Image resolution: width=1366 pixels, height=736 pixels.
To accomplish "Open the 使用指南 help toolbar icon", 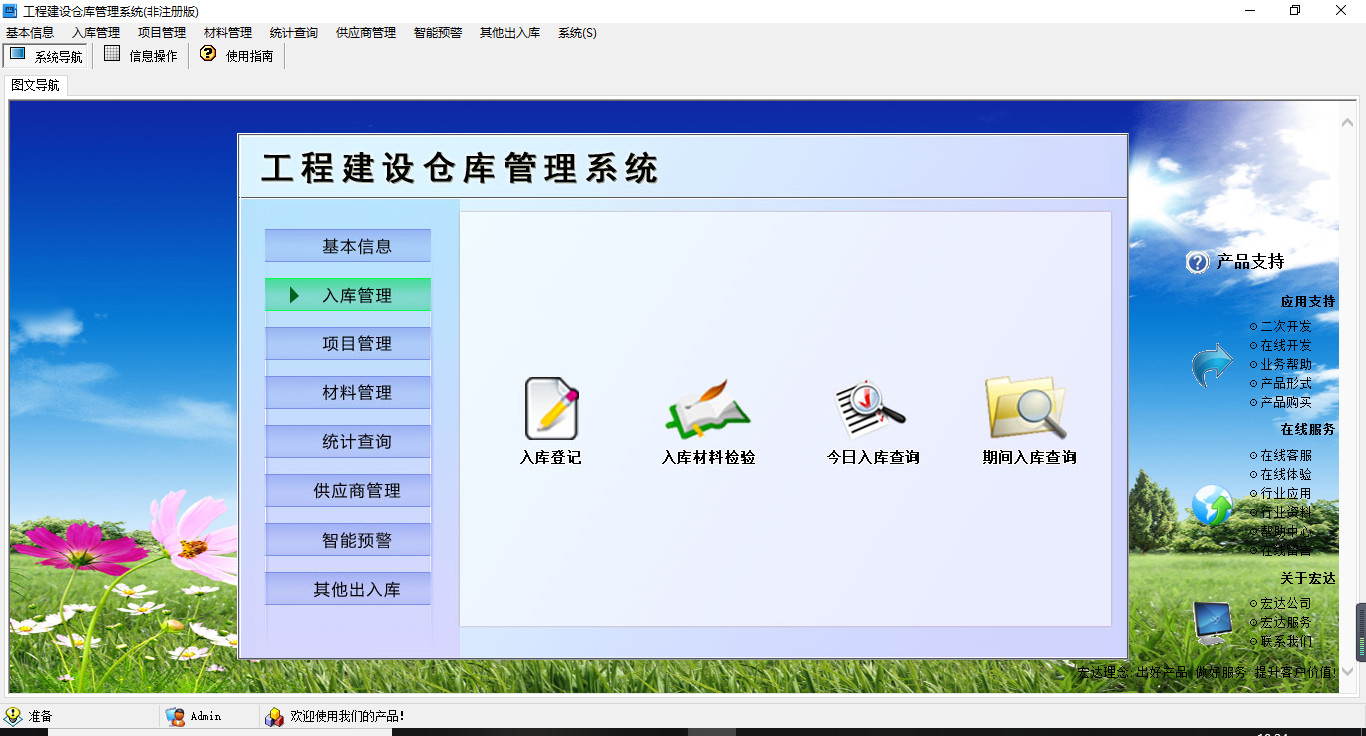I will coord(208,54).
